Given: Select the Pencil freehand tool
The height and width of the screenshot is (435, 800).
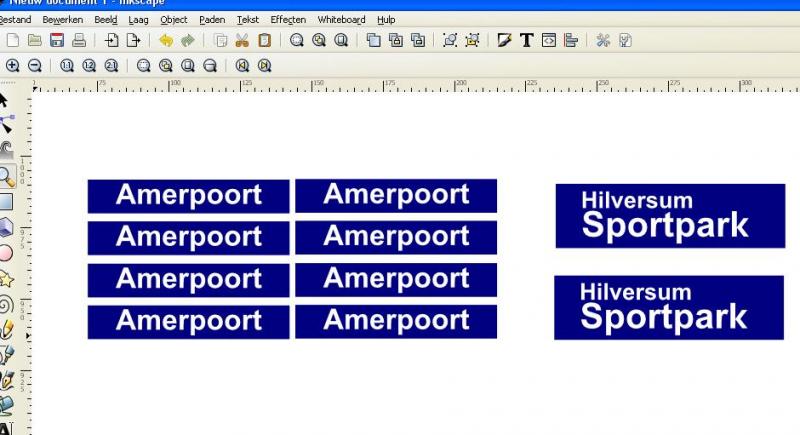Looking at the screenshot, I should 7,330.
